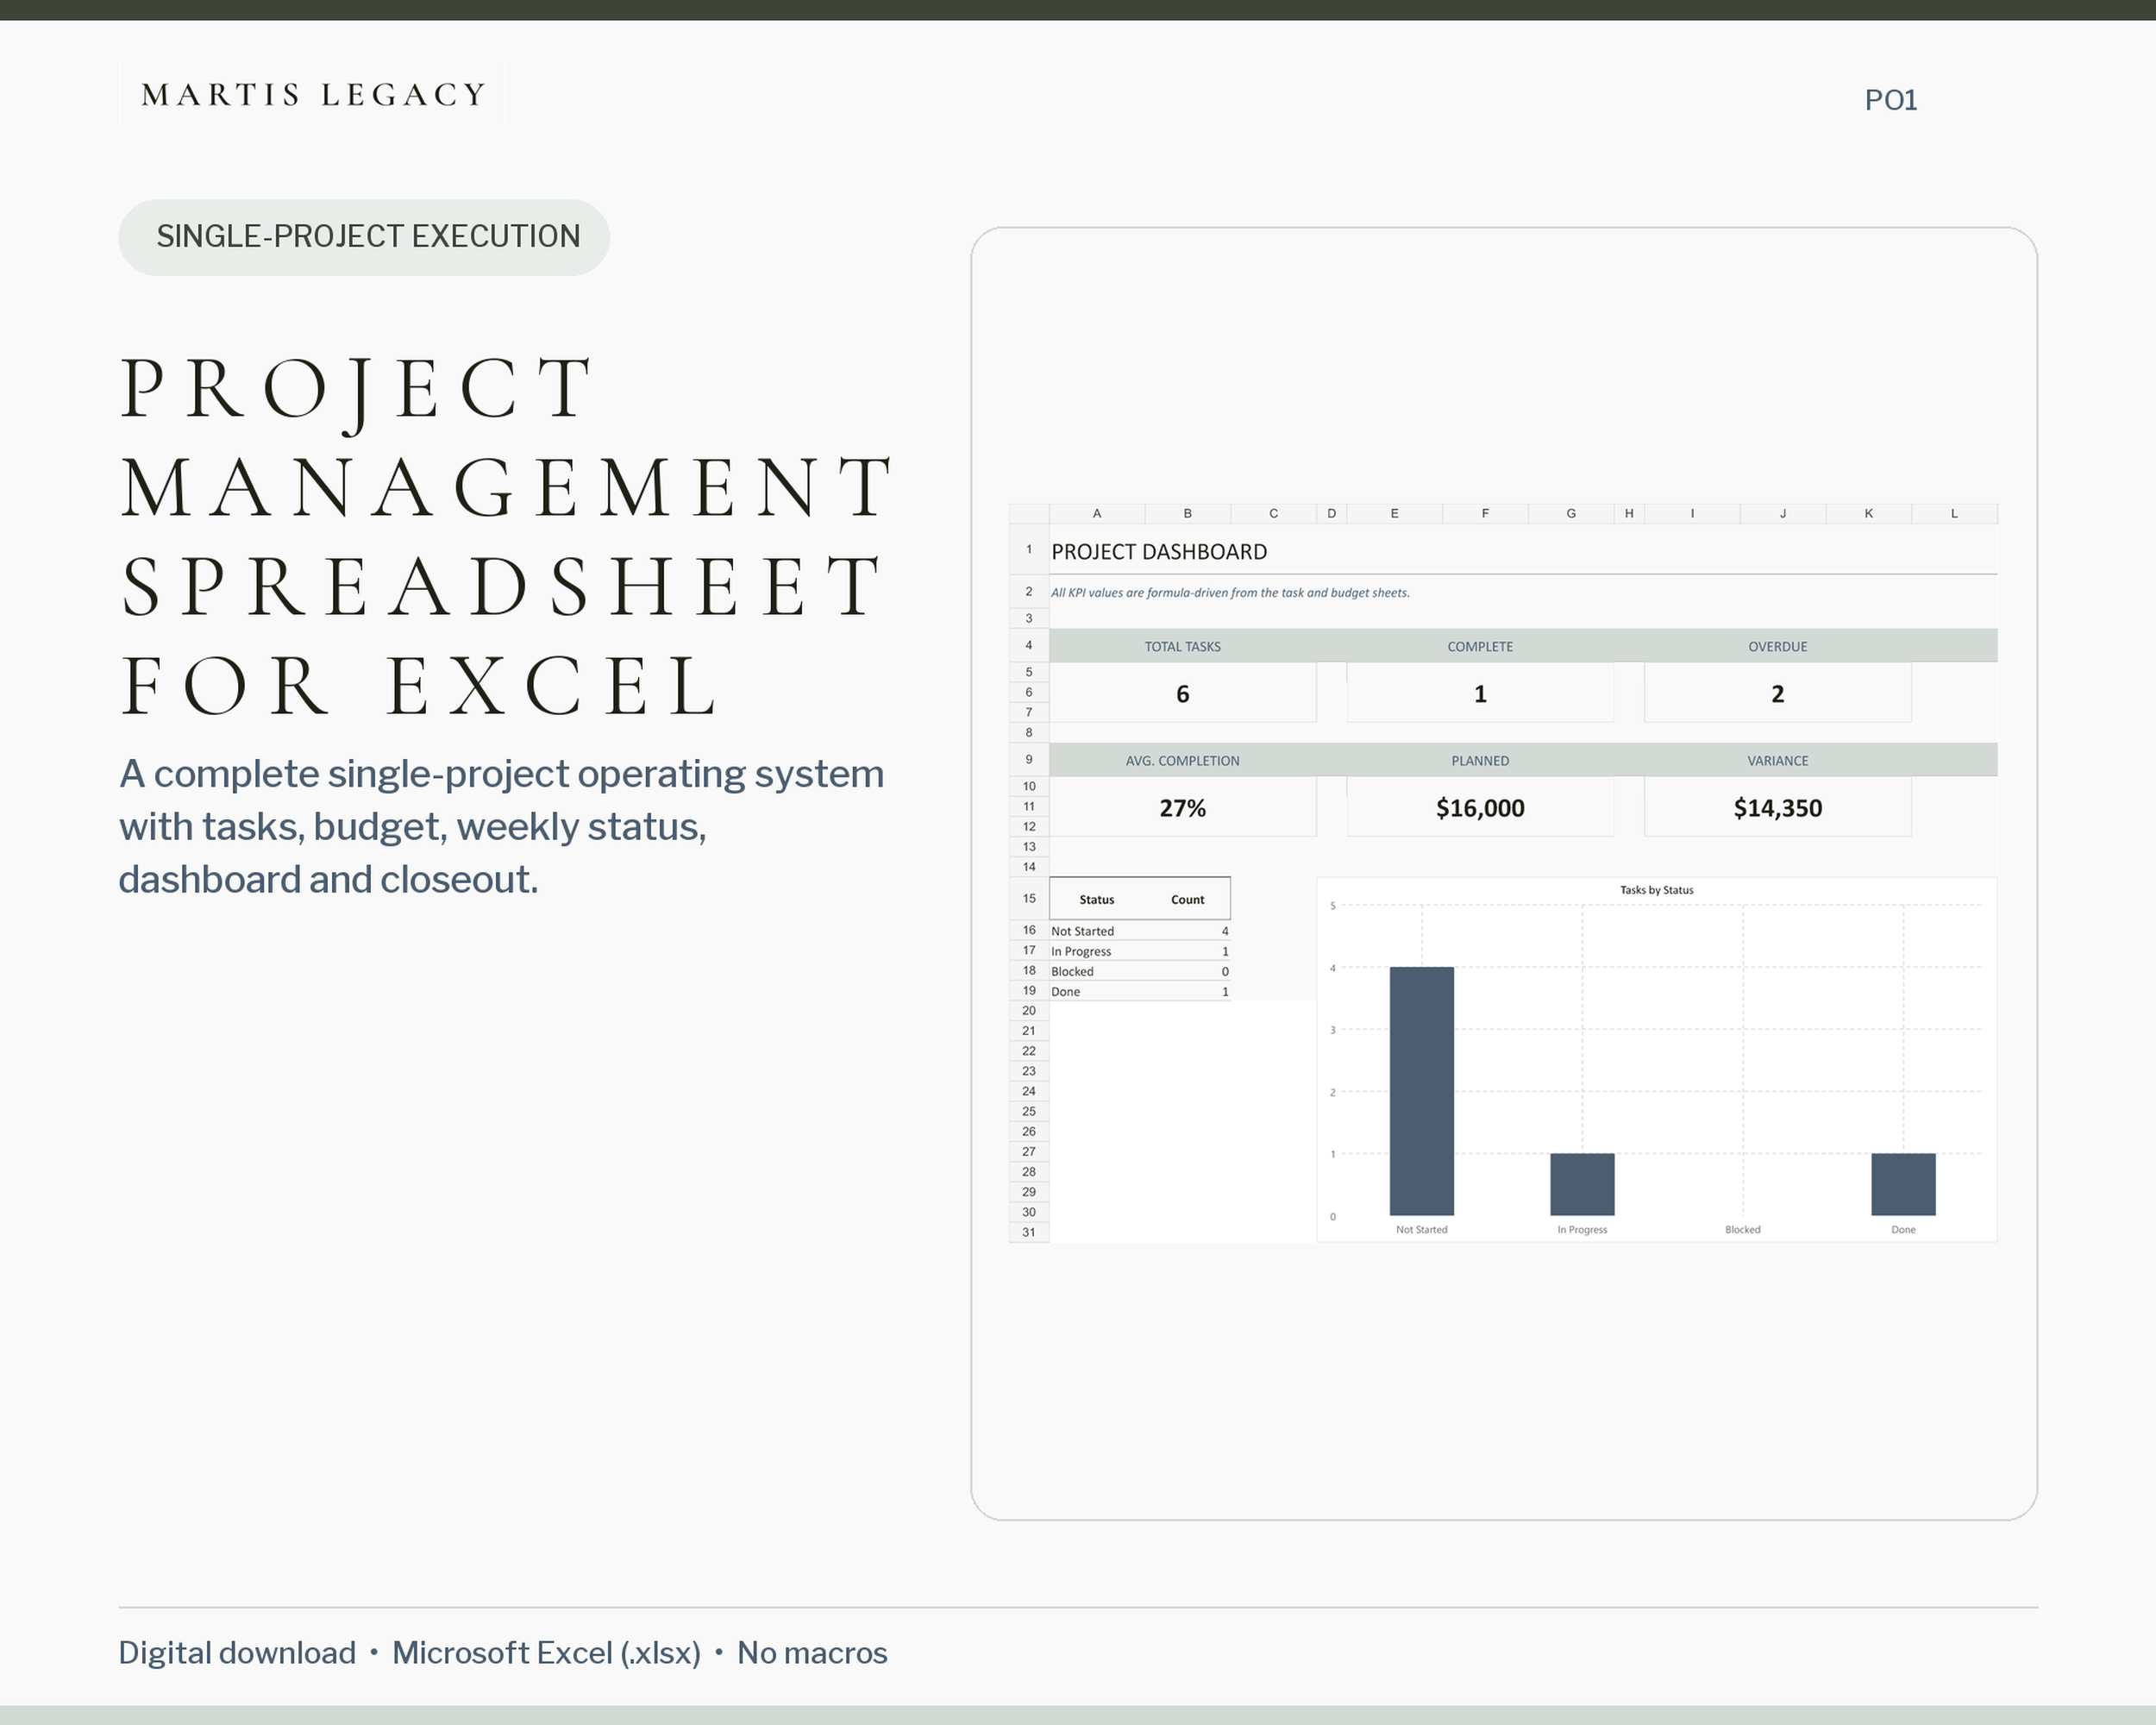Click the No macros footer text

pyautogui.click(x=812, y=1654)
